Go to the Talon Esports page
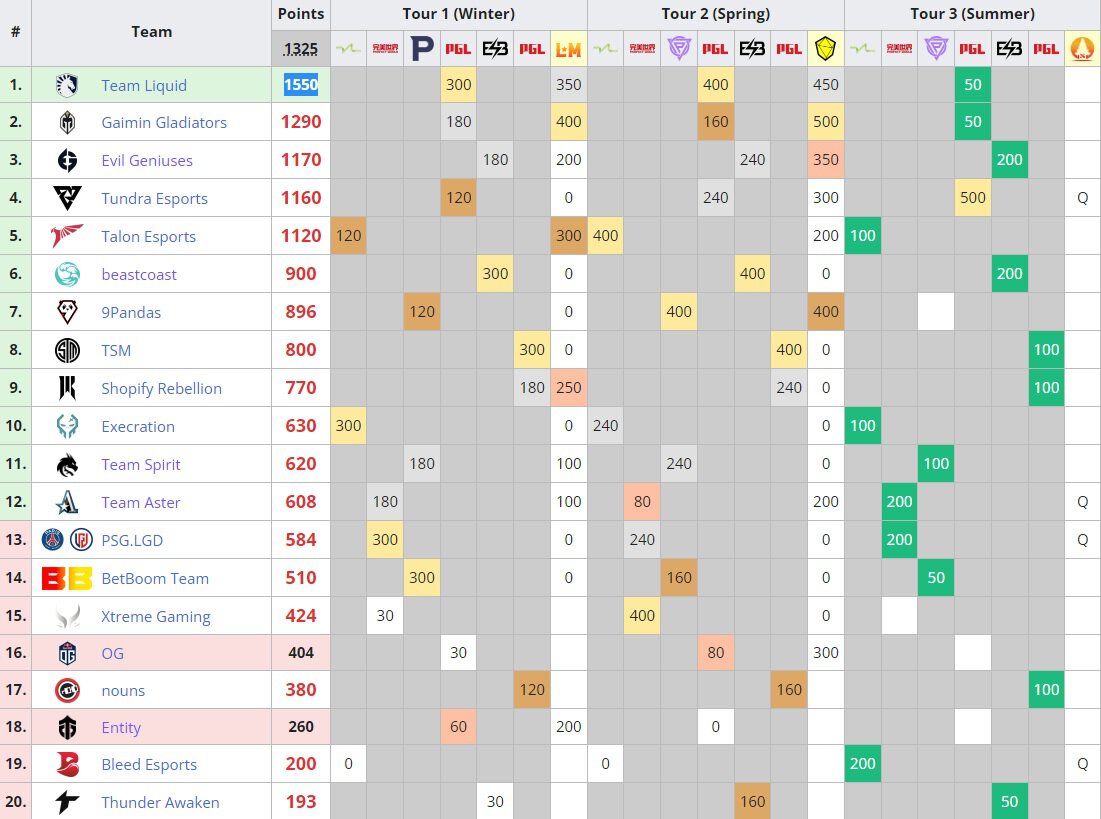 pyautogui.click(x=148, y=237)
